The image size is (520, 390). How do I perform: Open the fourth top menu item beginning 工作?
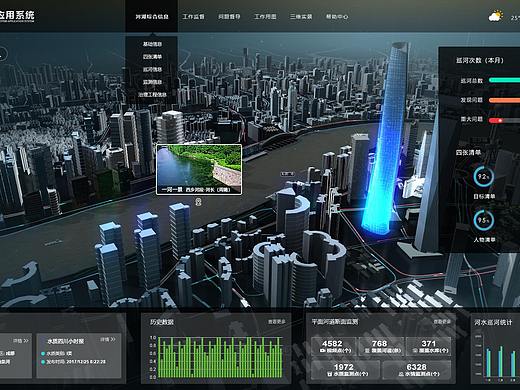pos(265,16)
